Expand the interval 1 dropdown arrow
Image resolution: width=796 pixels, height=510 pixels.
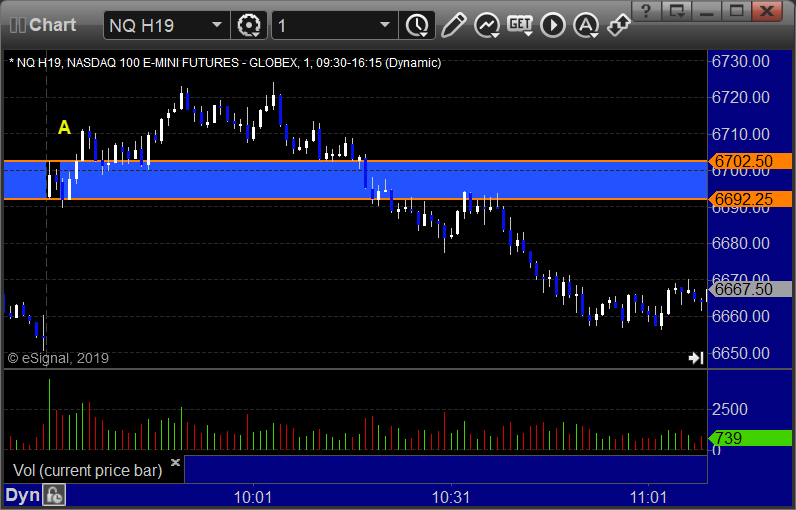tap(385, 25)
